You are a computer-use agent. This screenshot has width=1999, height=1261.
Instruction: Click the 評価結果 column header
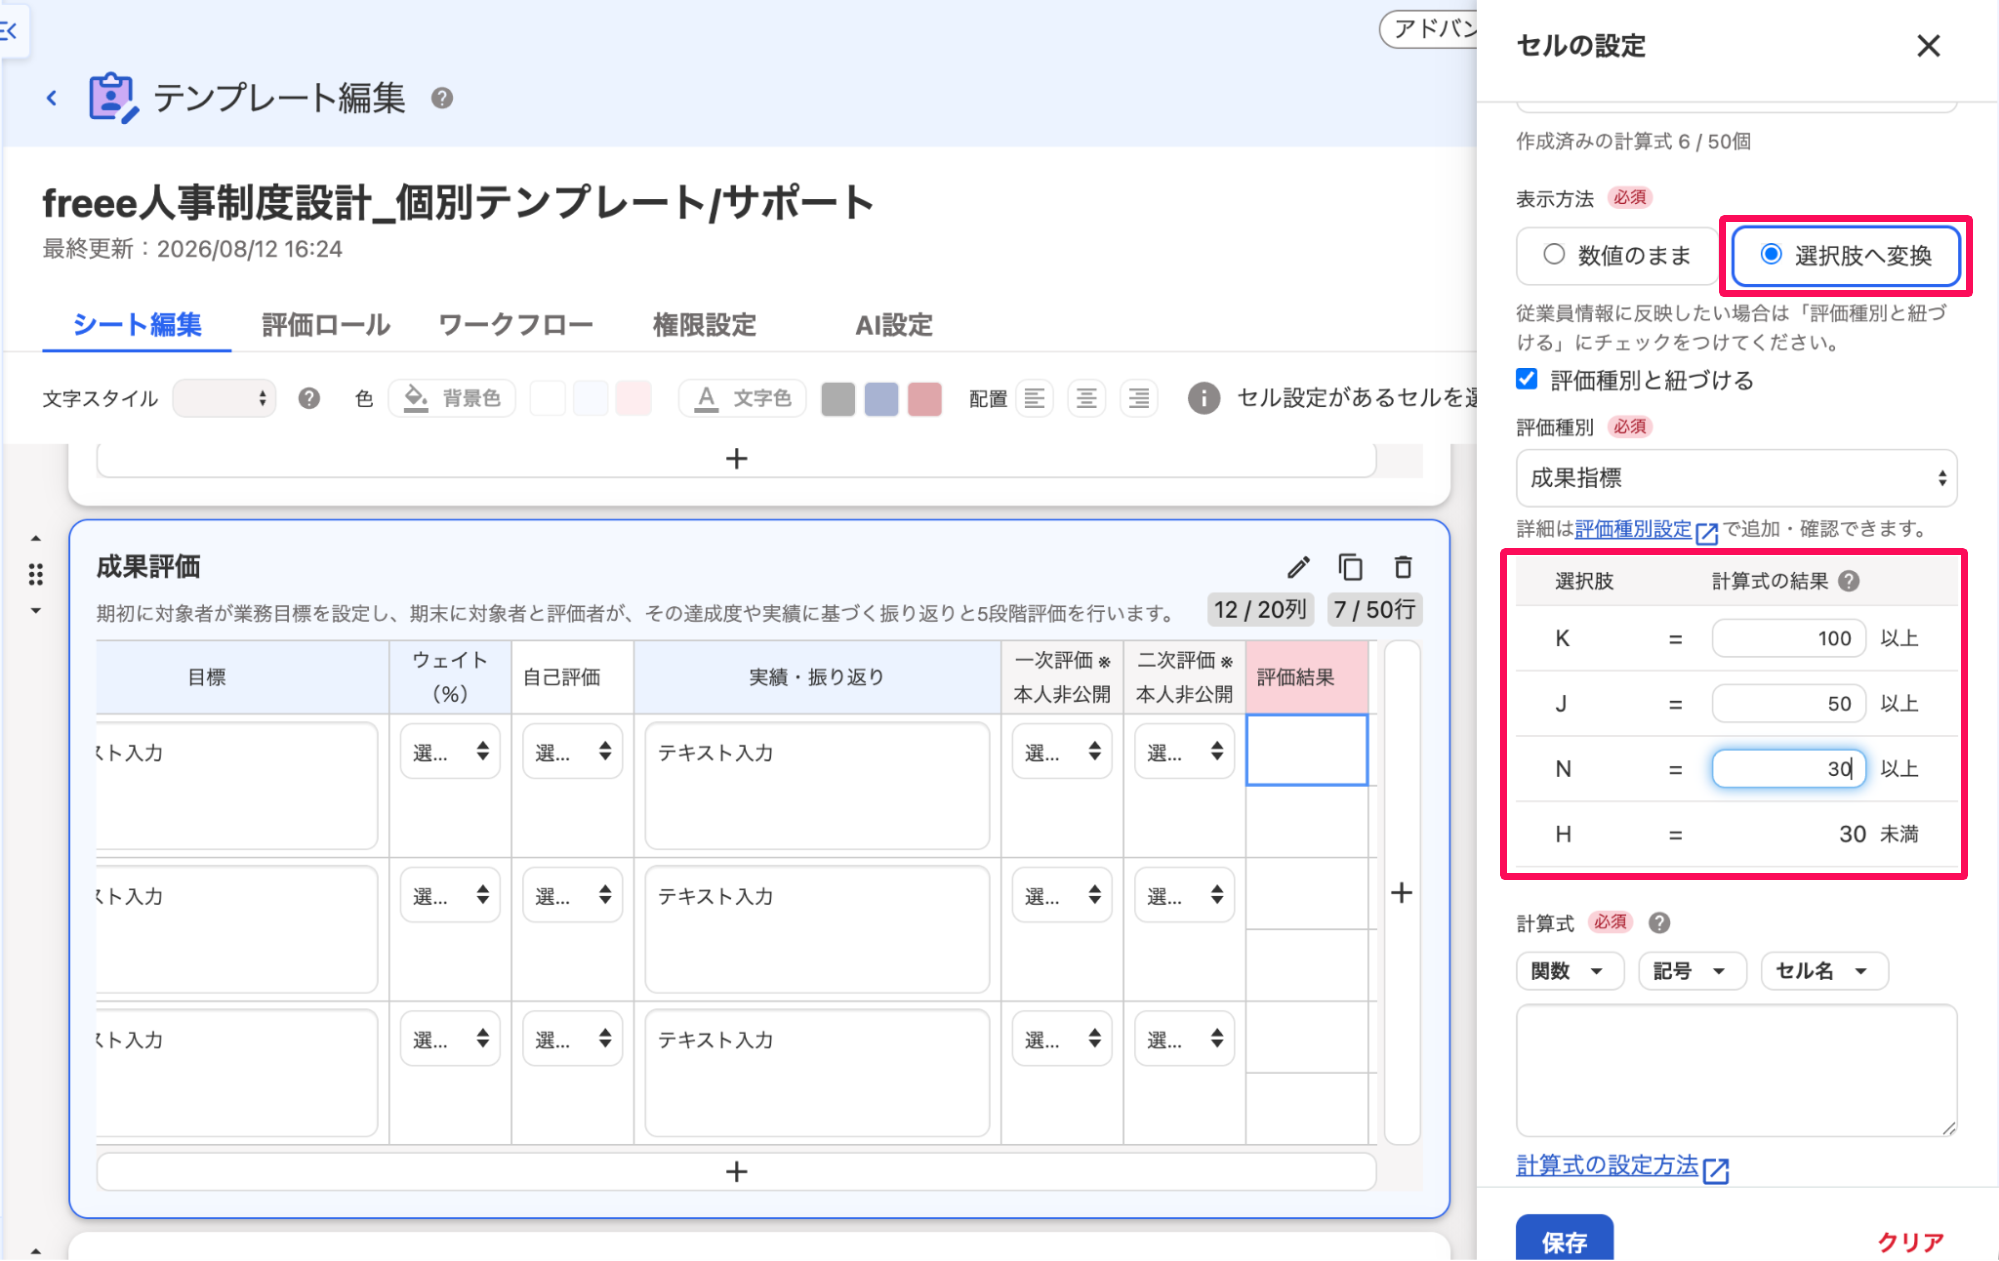click(1306, 677)
